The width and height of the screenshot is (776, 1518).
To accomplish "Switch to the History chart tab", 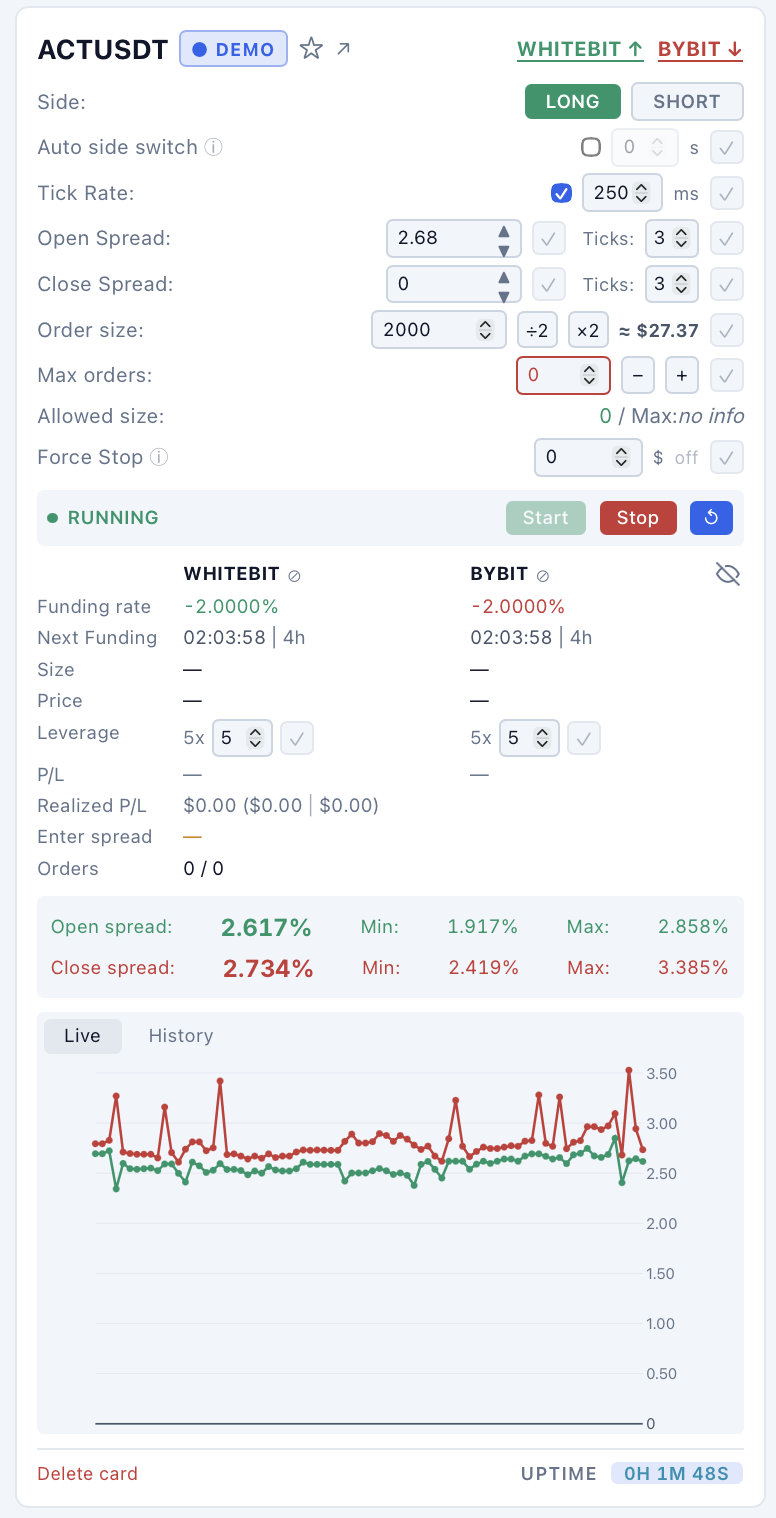I will (181, 1036).
